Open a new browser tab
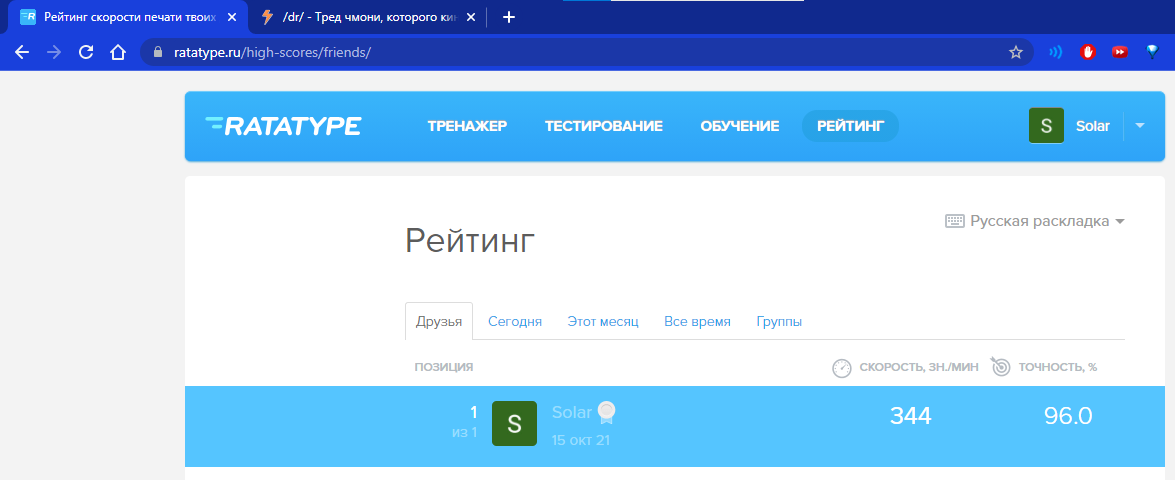1175x480 pixels. (509, 16)
